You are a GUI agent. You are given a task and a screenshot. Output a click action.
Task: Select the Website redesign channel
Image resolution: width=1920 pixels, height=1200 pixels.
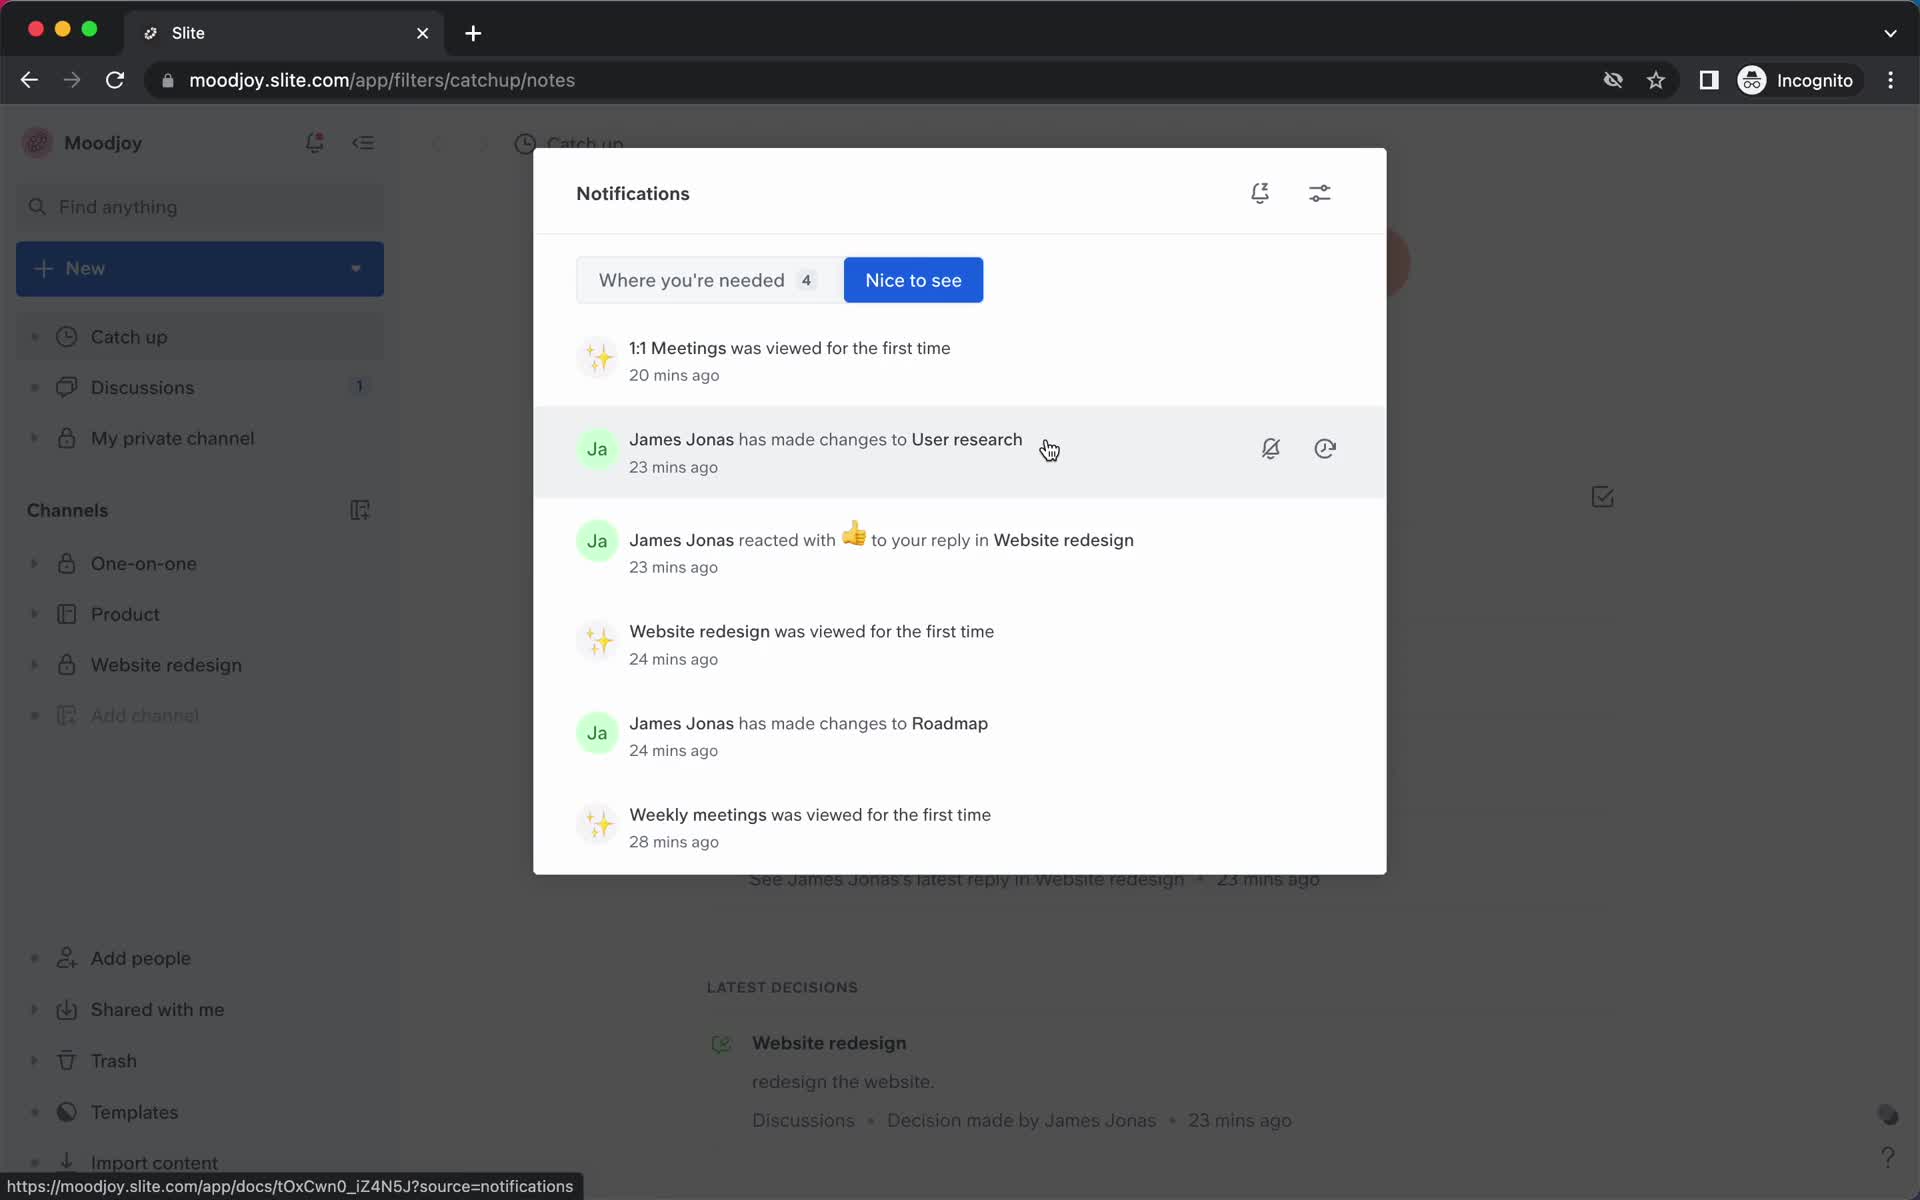tap(164, 664)
